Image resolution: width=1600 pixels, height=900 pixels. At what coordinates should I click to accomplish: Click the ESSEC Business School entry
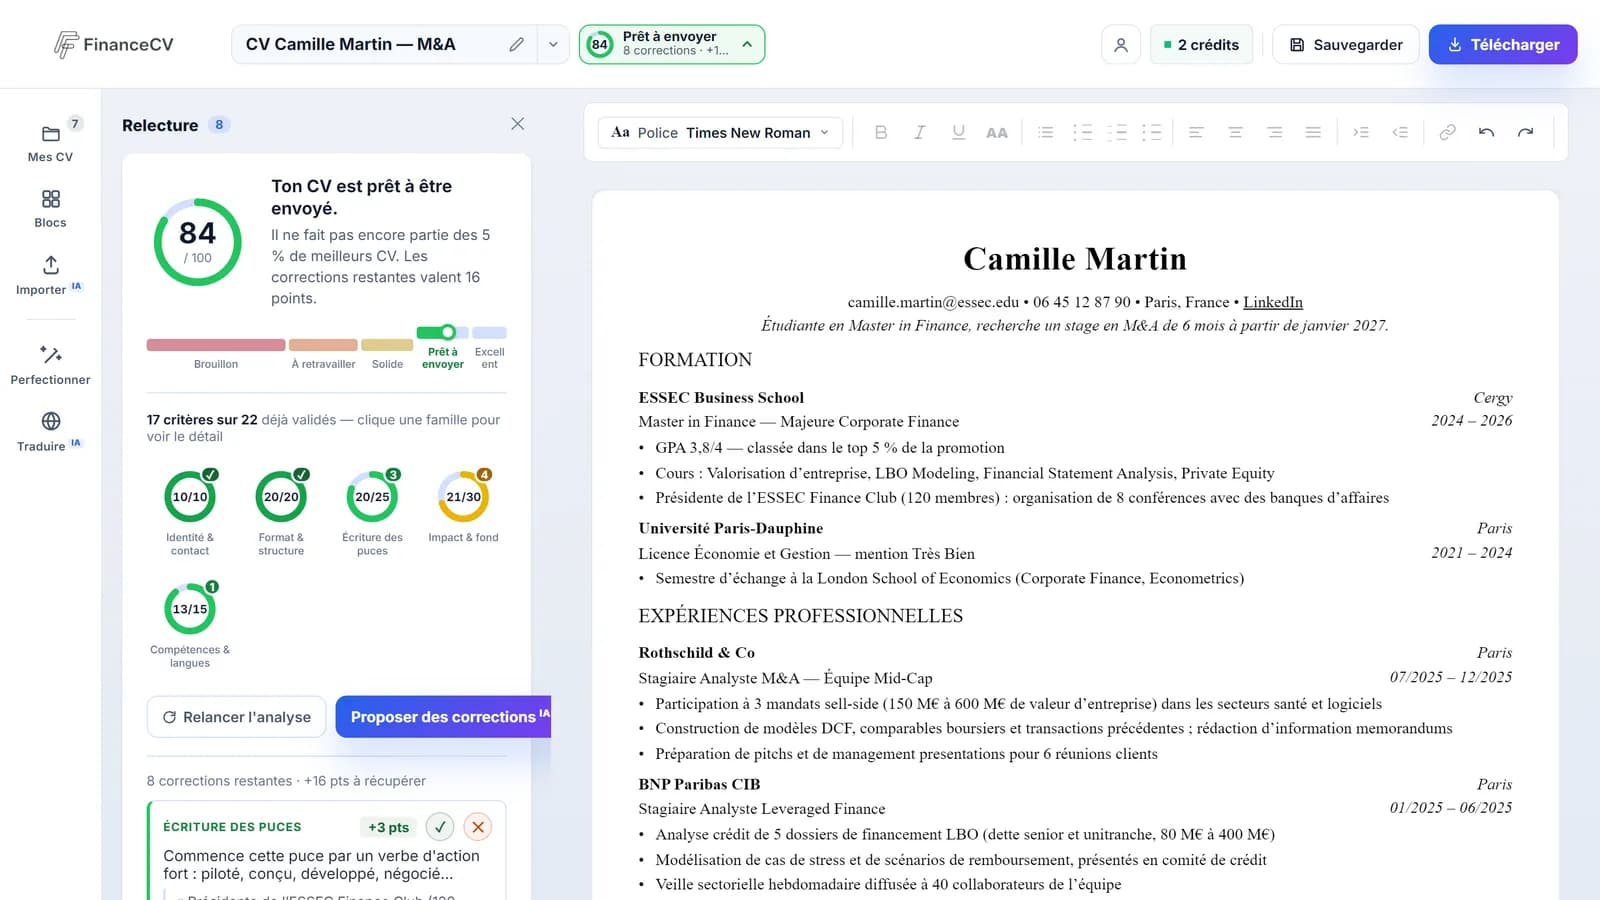pyautogui.click(x=721, y=398)
